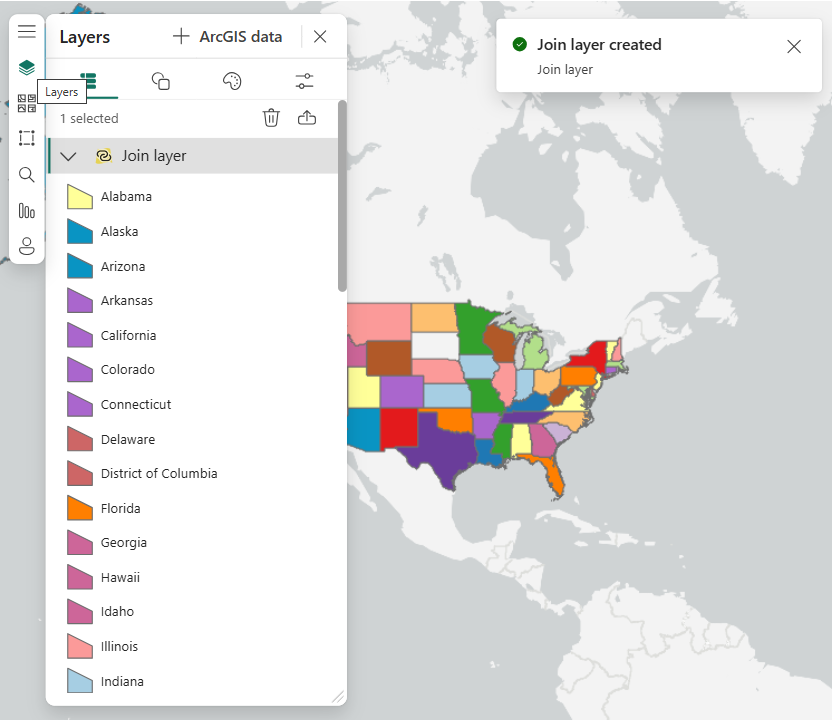Open the layer settings sliders tab
The height and width of the screenshot is (720, 832).
click(x=305, y=81)
